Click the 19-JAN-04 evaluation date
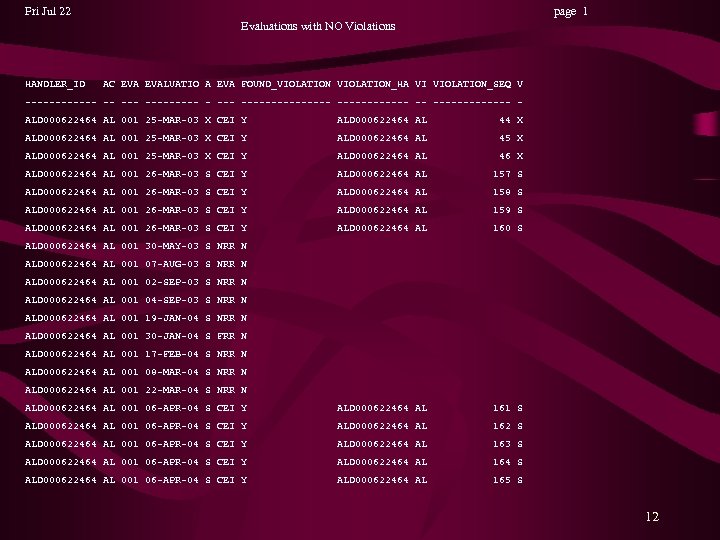 coord(172,318)
